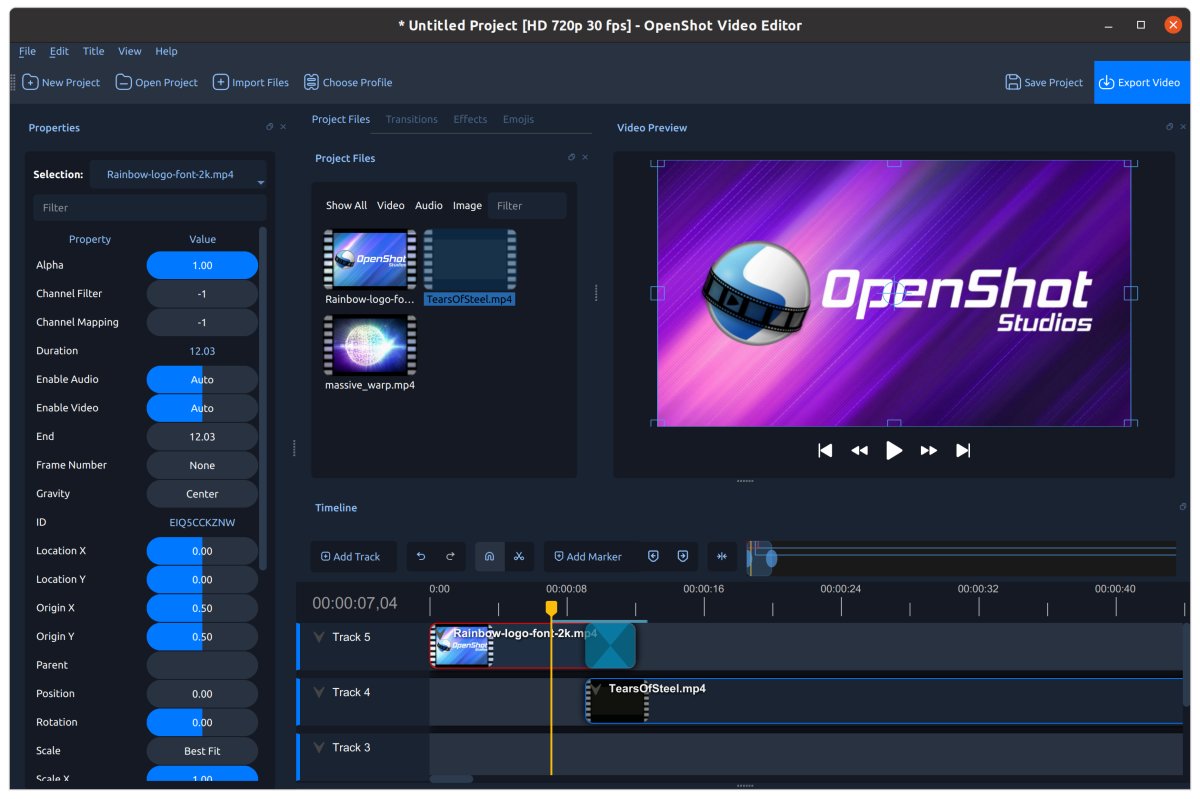Click the Export Video button
This screenshot has width=1200, height=799.
(1140, 82)
